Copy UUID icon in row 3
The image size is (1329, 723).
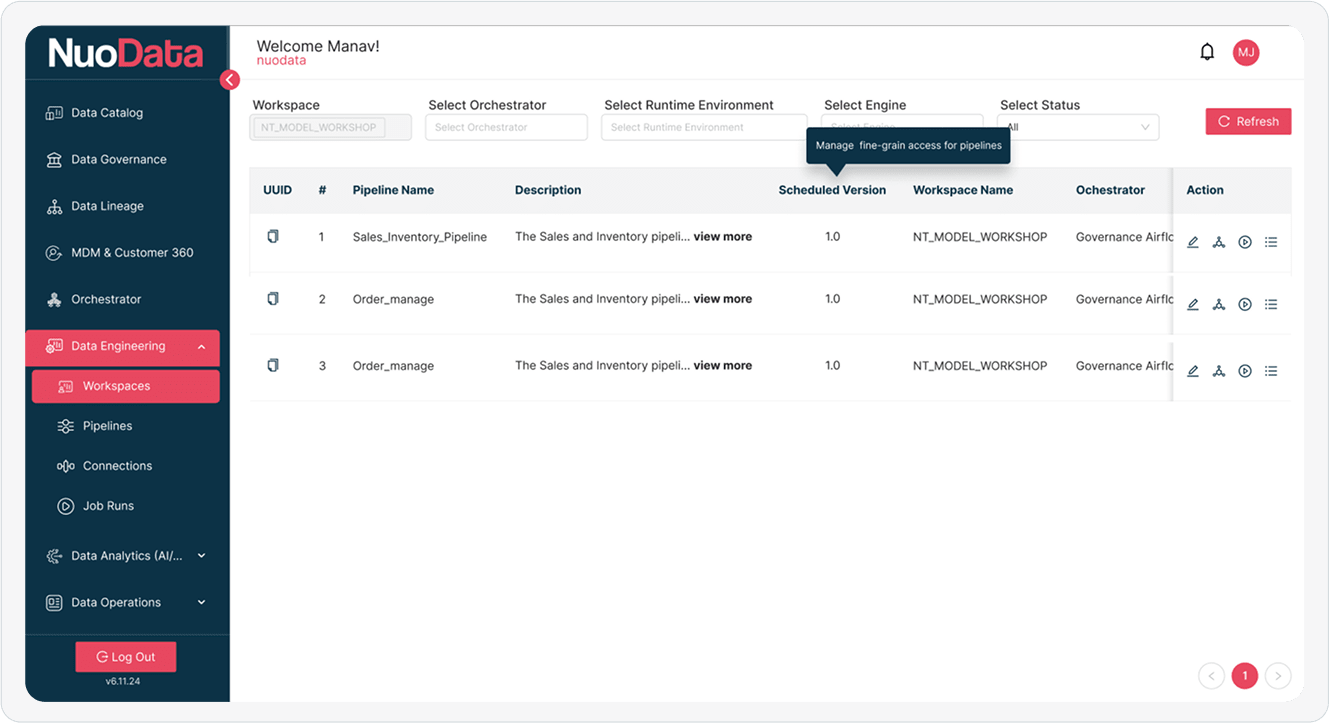(x=273, y=366)
